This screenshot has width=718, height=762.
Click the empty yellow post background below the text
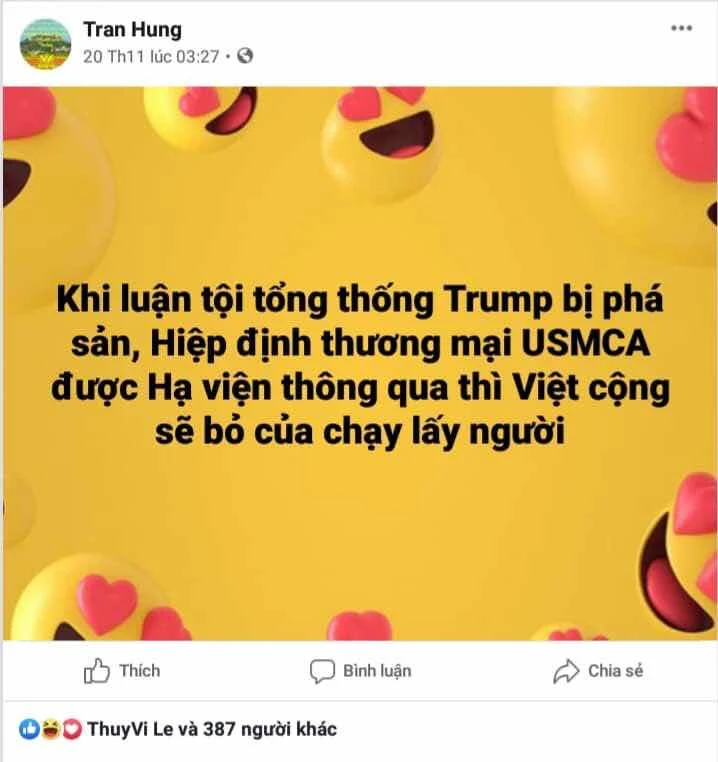(x=360, y=525)
